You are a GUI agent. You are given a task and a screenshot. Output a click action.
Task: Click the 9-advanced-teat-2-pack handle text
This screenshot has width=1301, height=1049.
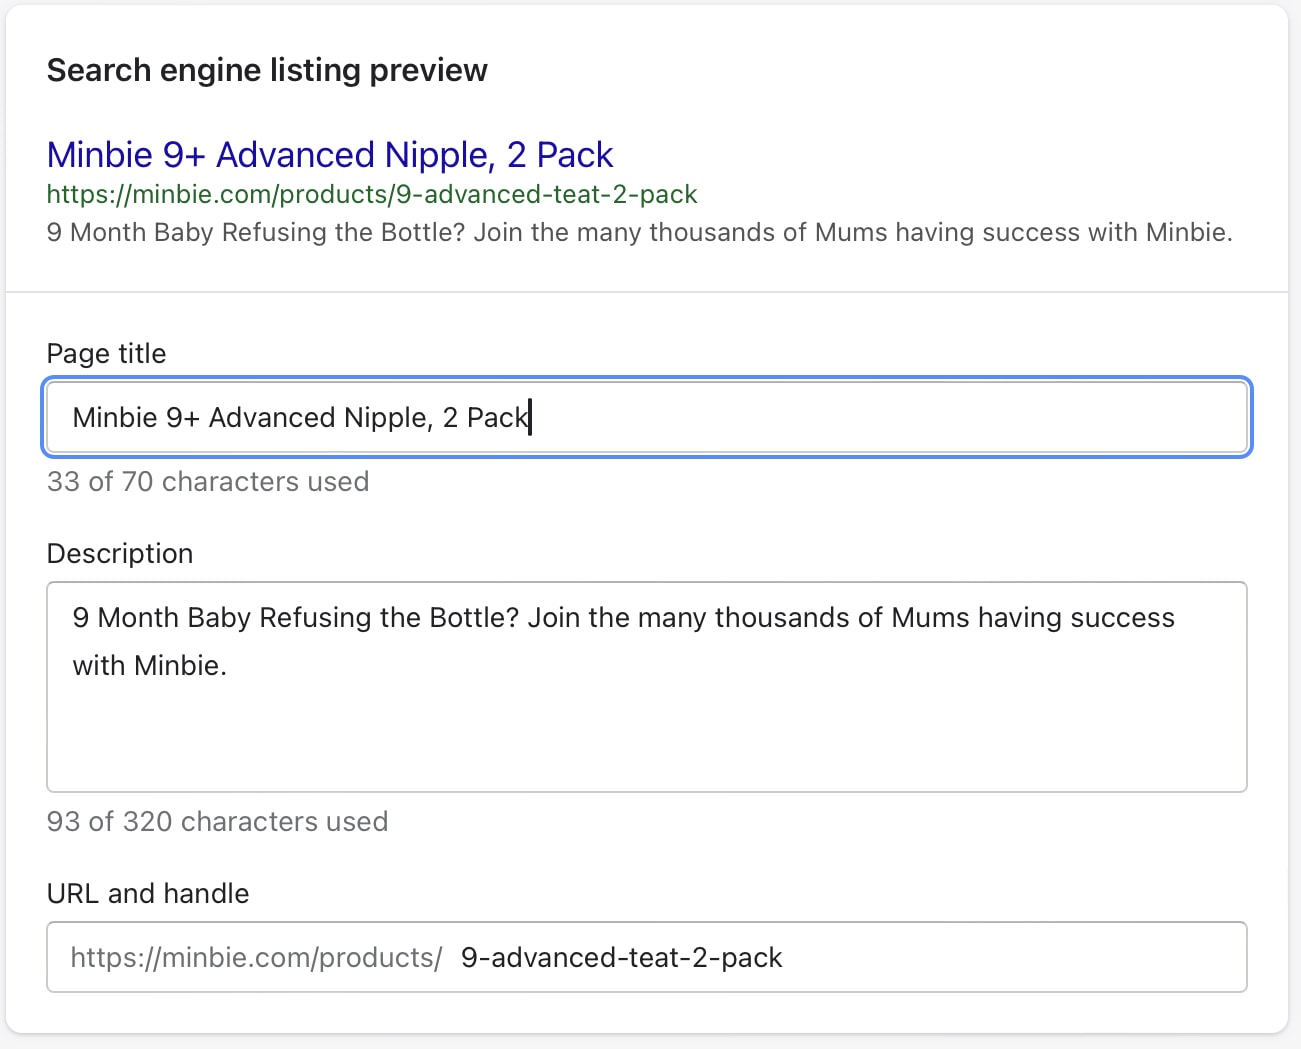(x=620, y=957)
